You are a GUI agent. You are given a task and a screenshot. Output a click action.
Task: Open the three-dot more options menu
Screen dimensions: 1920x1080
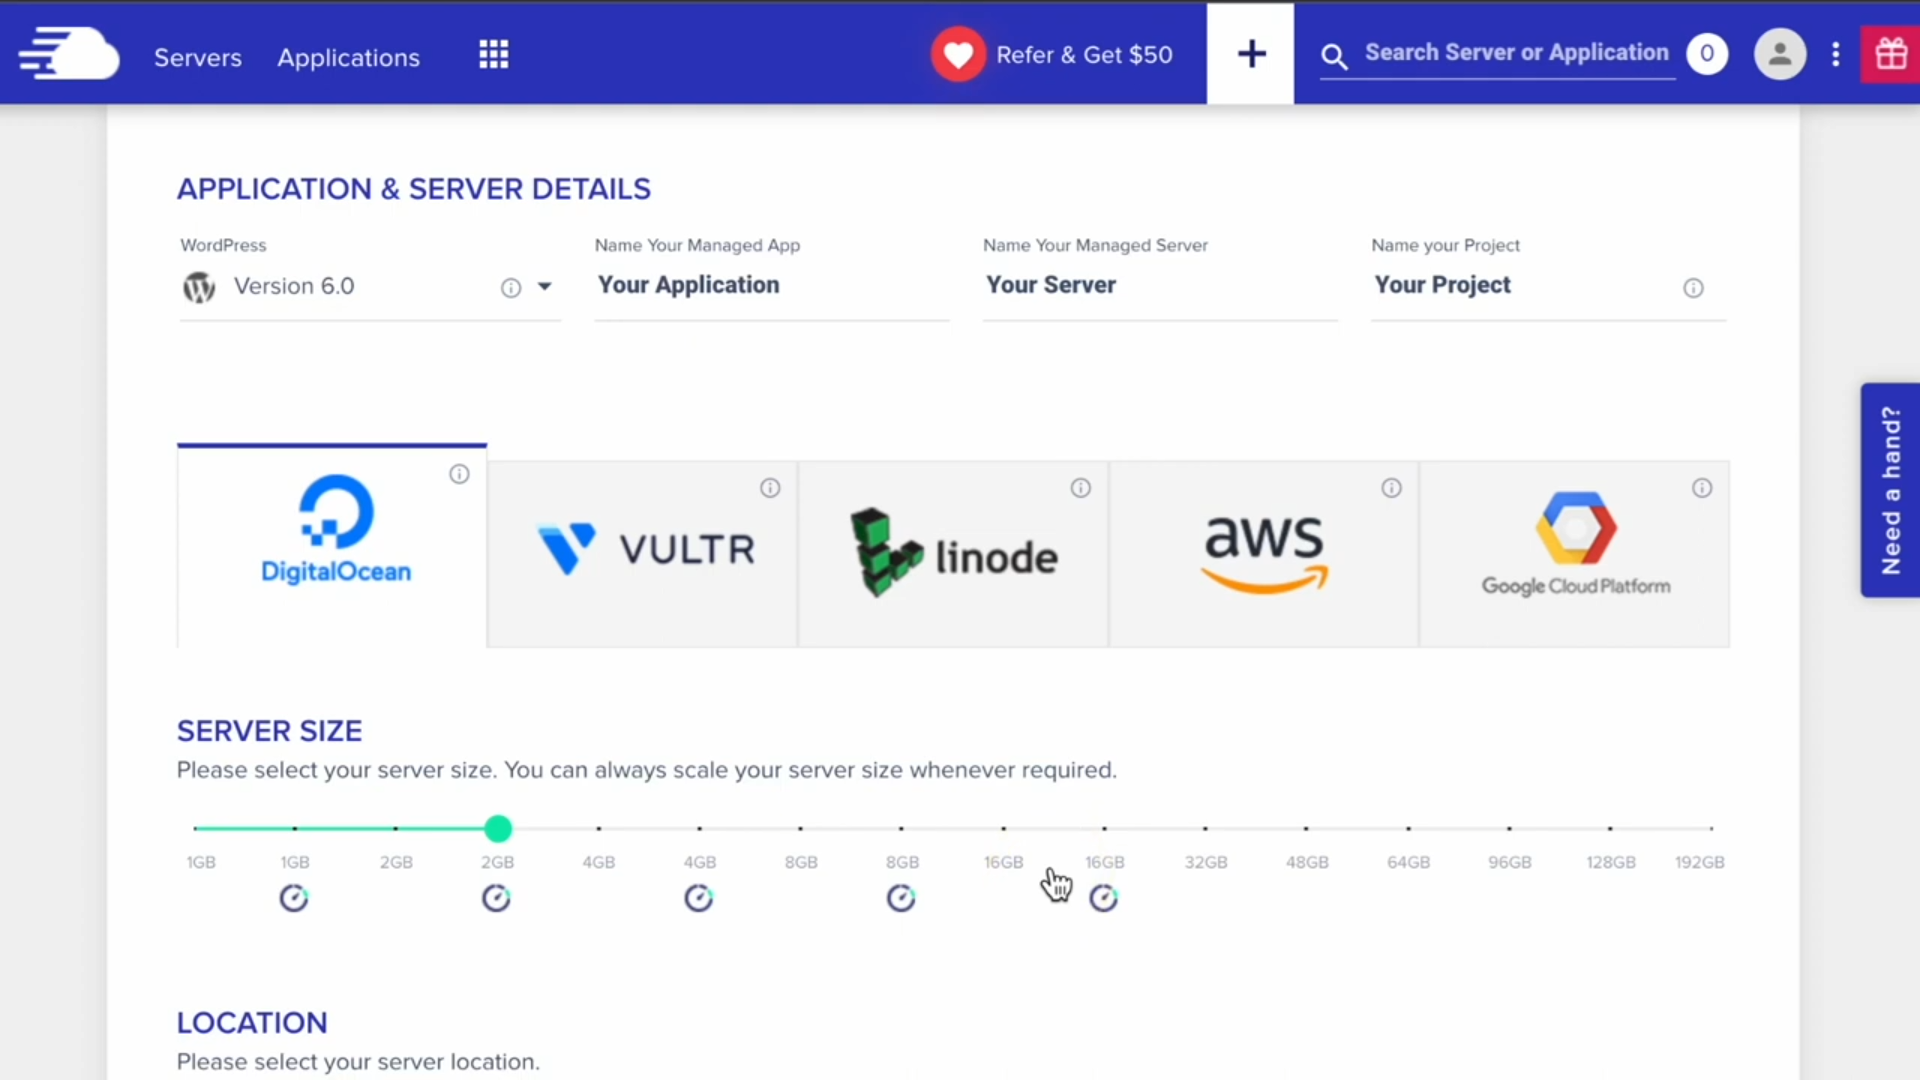pyautogui.click(x=1836, y=54)
